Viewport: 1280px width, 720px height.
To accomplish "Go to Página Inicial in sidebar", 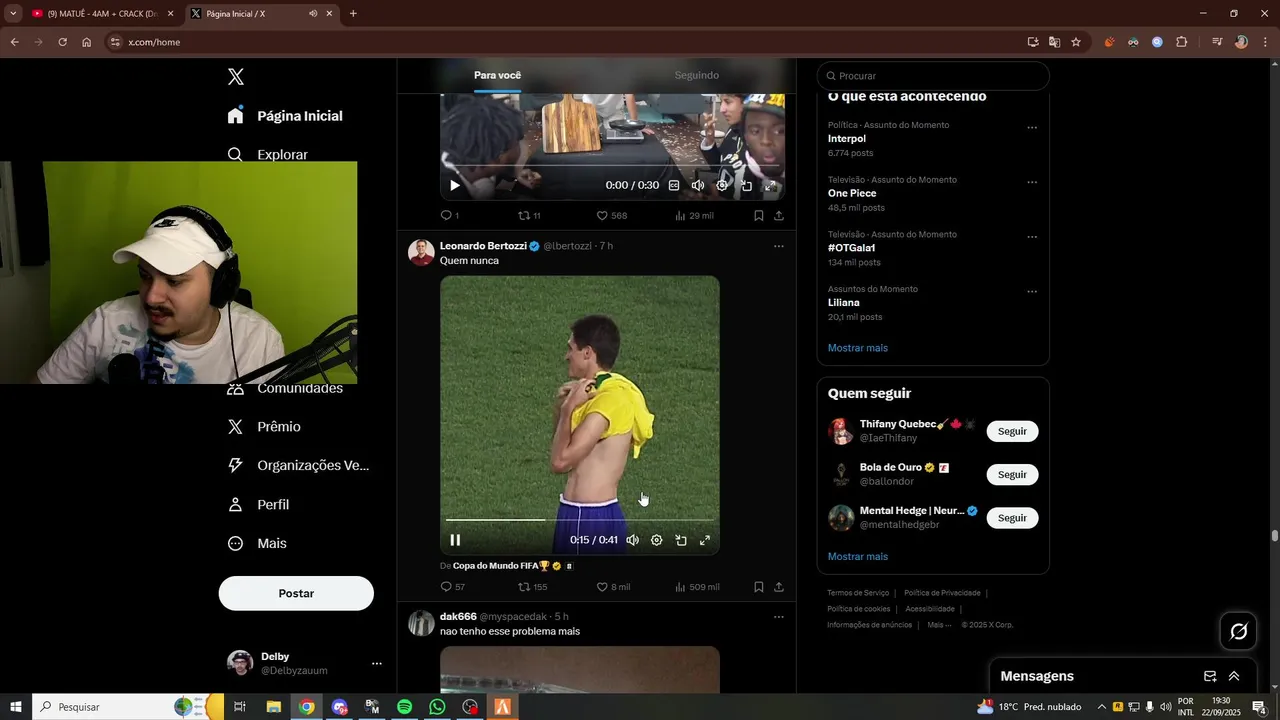I will (285, 116).
